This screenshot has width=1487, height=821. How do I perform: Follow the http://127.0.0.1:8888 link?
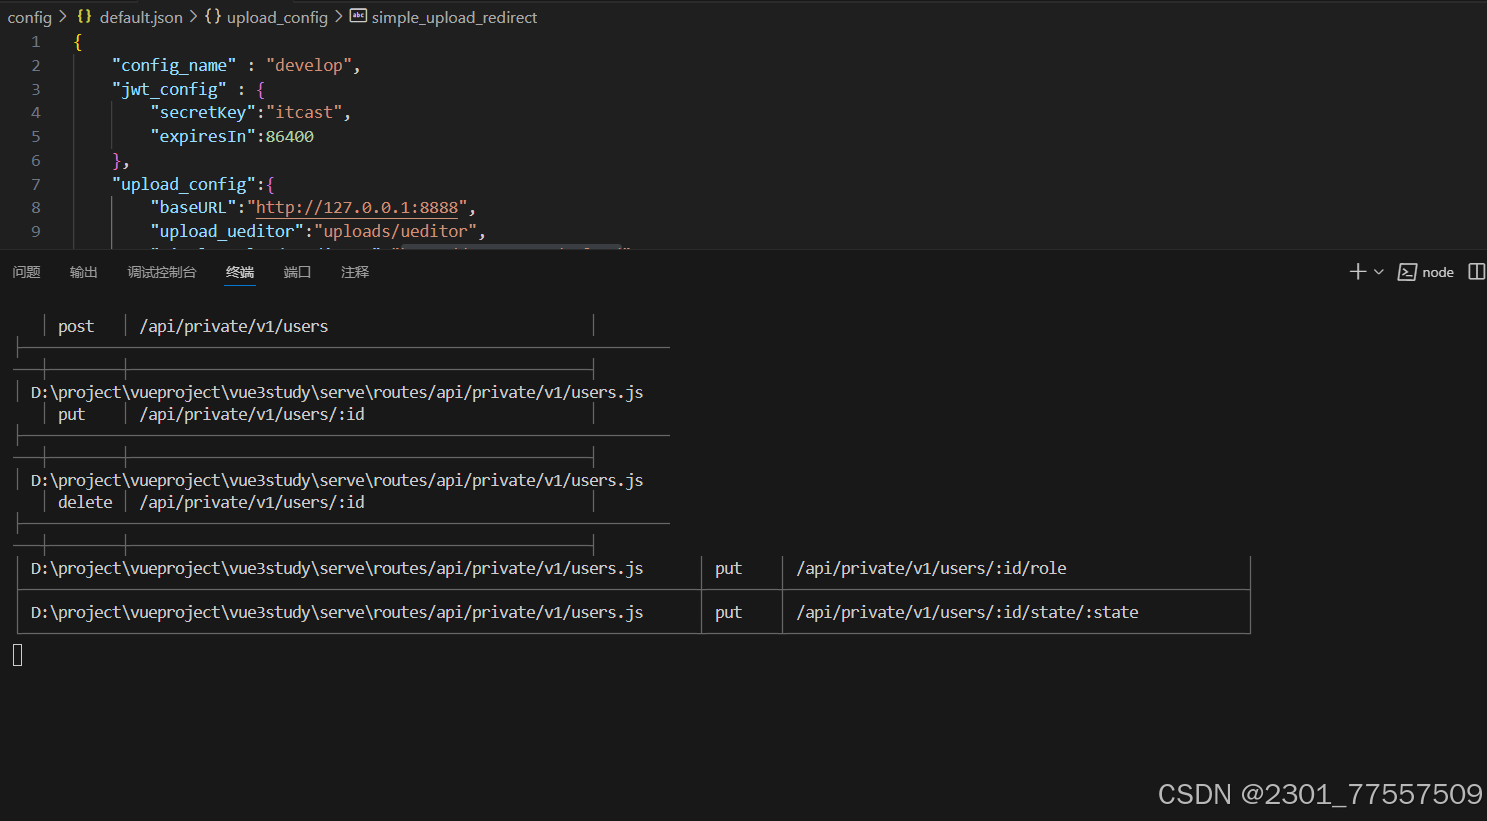pyautogui.click(x=357, y=207)
